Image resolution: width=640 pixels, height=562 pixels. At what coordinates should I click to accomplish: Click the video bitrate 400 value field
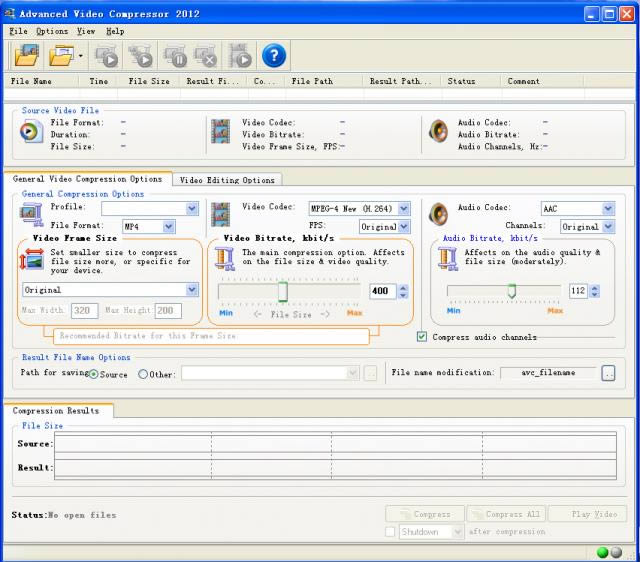click(x=383, y=291)
